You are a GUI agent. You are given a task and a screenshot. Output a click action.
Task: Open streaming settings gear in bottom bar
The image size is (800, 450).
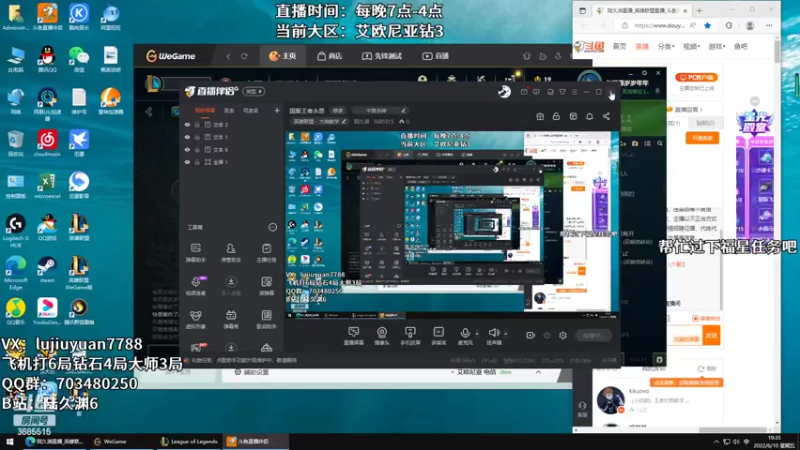click(x=563, y=335)
